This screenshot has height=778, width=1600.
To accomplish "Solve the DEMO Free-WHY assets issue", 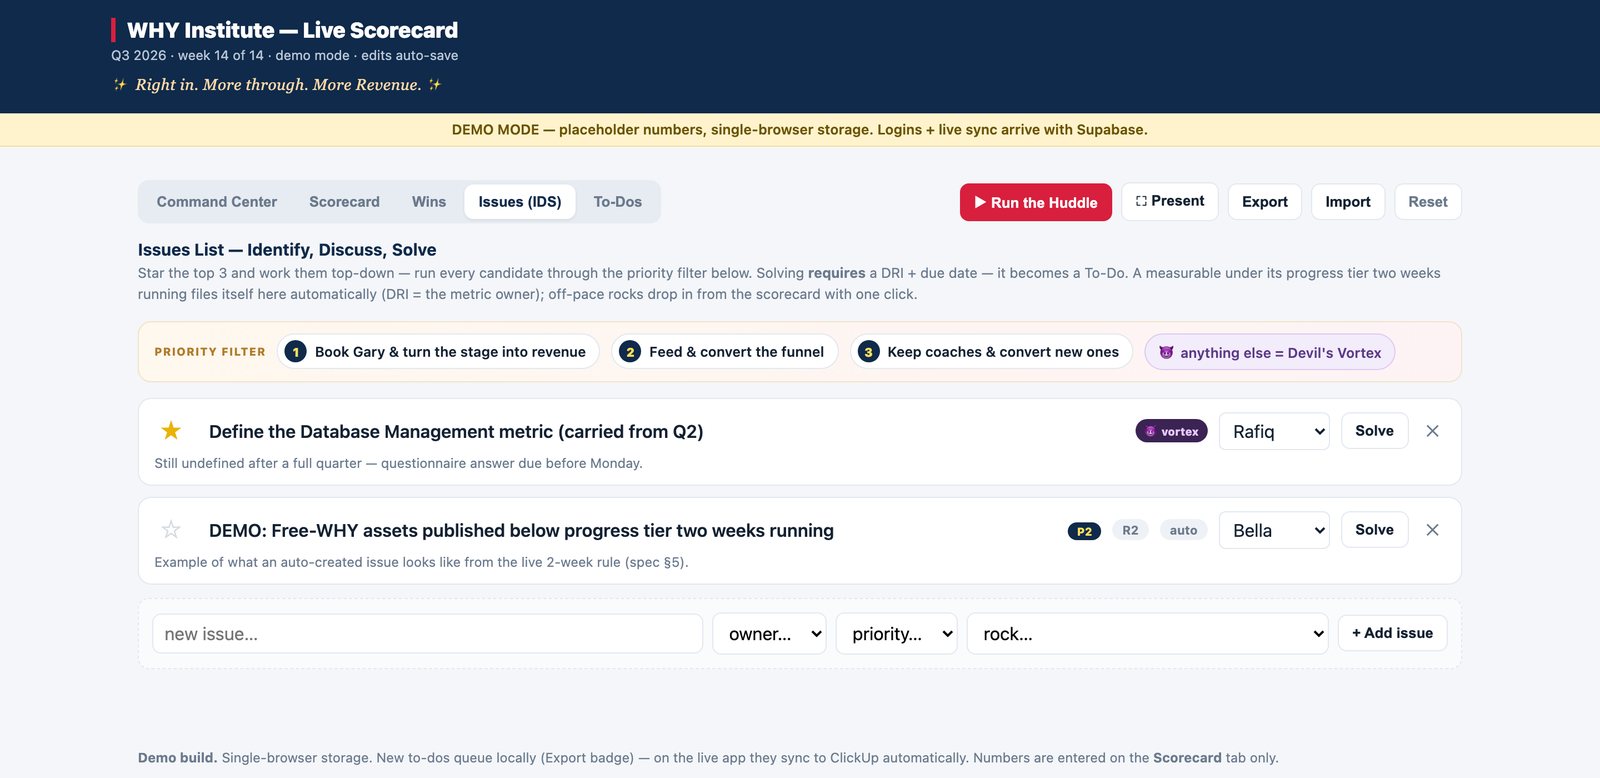I will pyautogui.click(x=1374, y=530).
